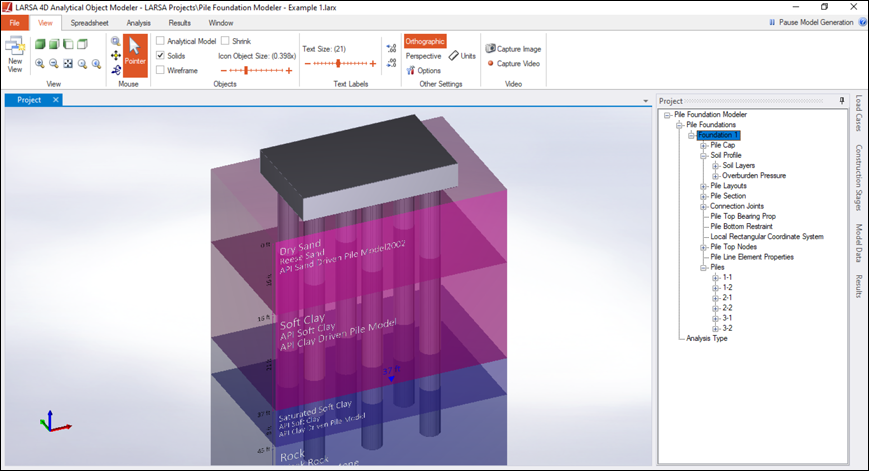Click the last magnifier icon in View group
This screenshot has width=869, height=471.
[x=96, y=64]
